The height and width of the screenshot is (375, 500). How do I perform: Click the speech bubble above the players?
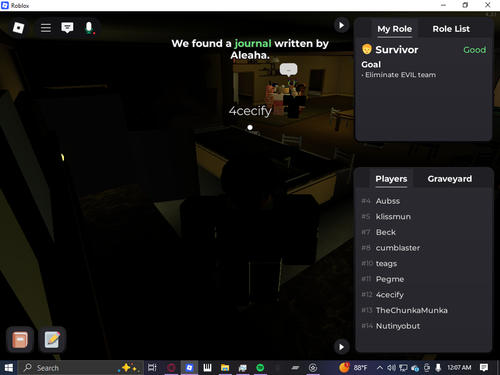288,70
